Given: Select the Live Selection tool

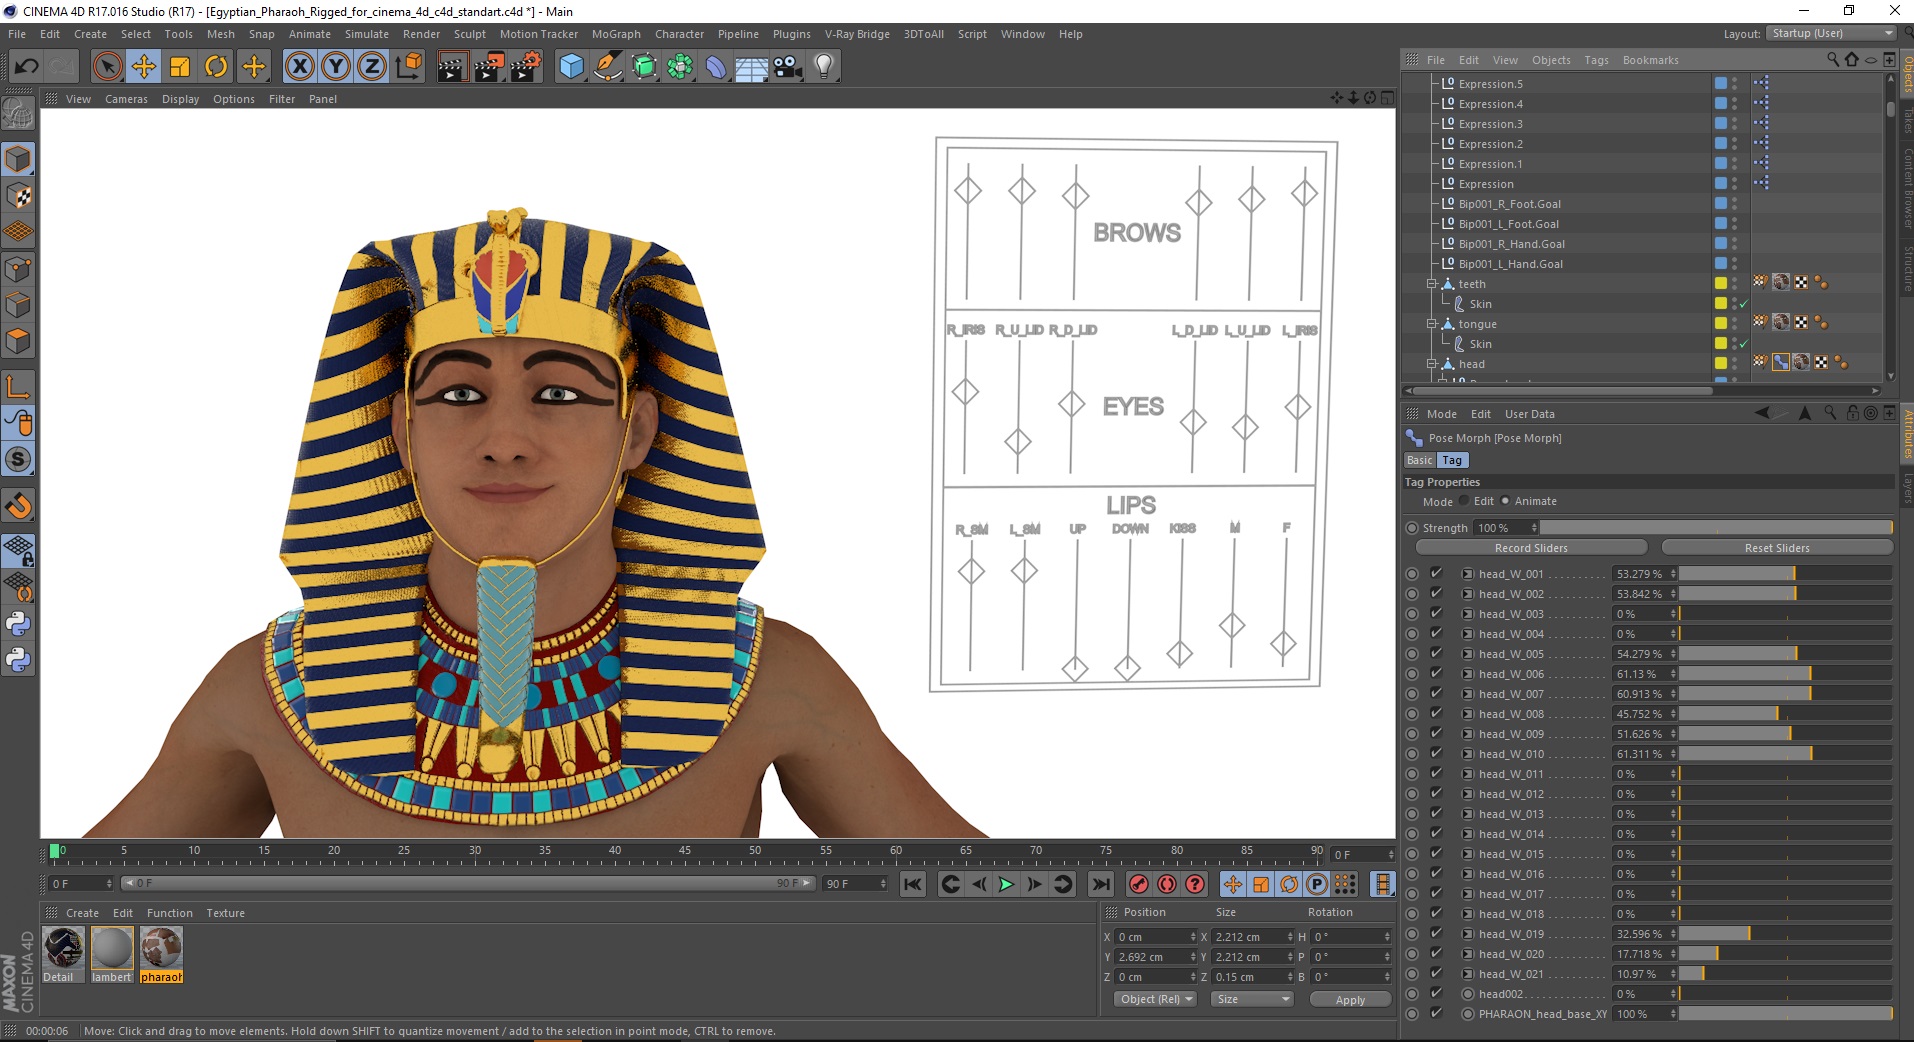Looking at the screenshot, I should pyautogui.click(x=107, y=67).
